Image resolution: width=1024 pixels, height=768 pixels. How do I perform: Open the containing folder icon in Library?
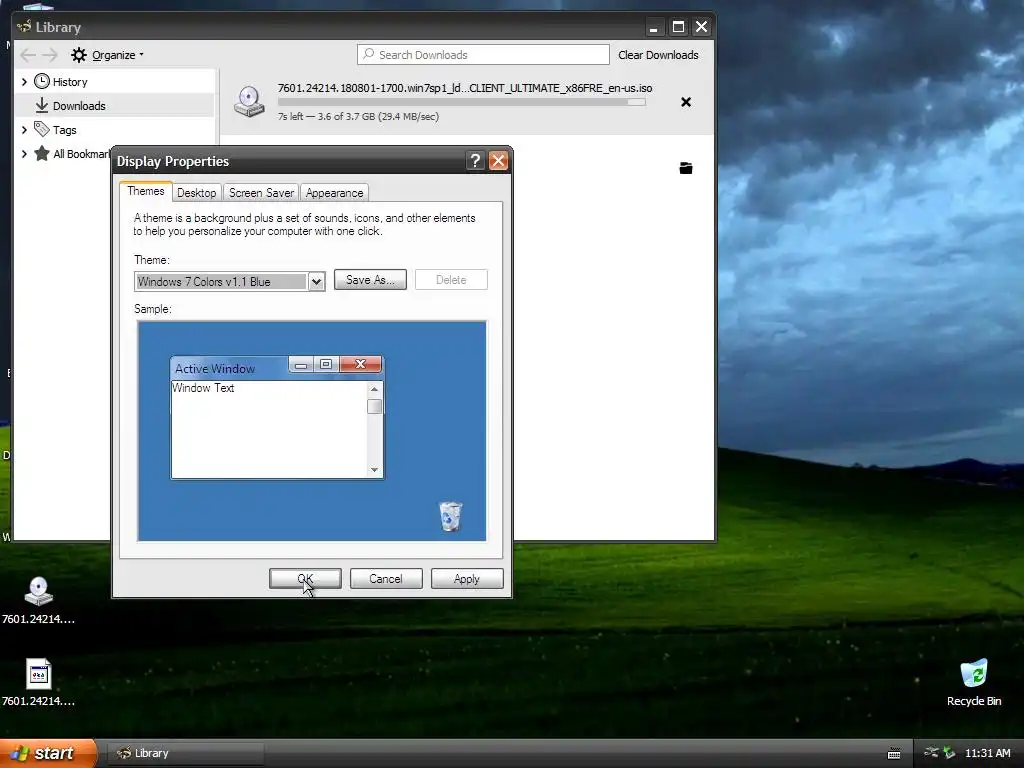(686, 168)
